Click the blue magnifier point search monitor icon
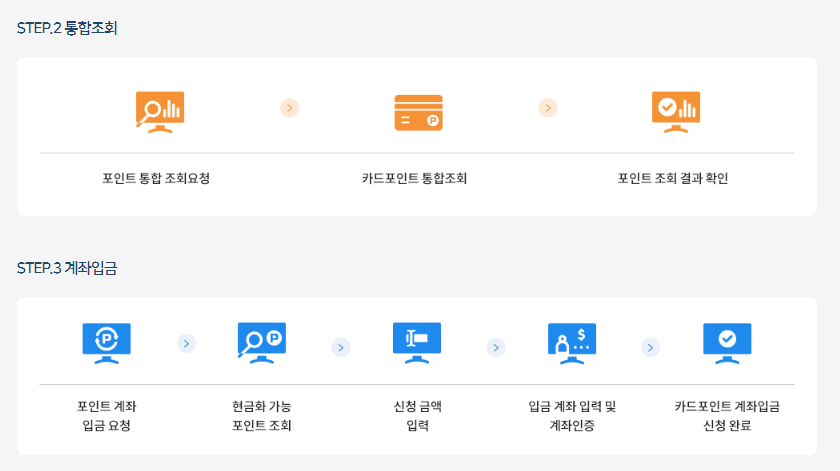This screenshot has width=840, height=471. pos(261,343)
